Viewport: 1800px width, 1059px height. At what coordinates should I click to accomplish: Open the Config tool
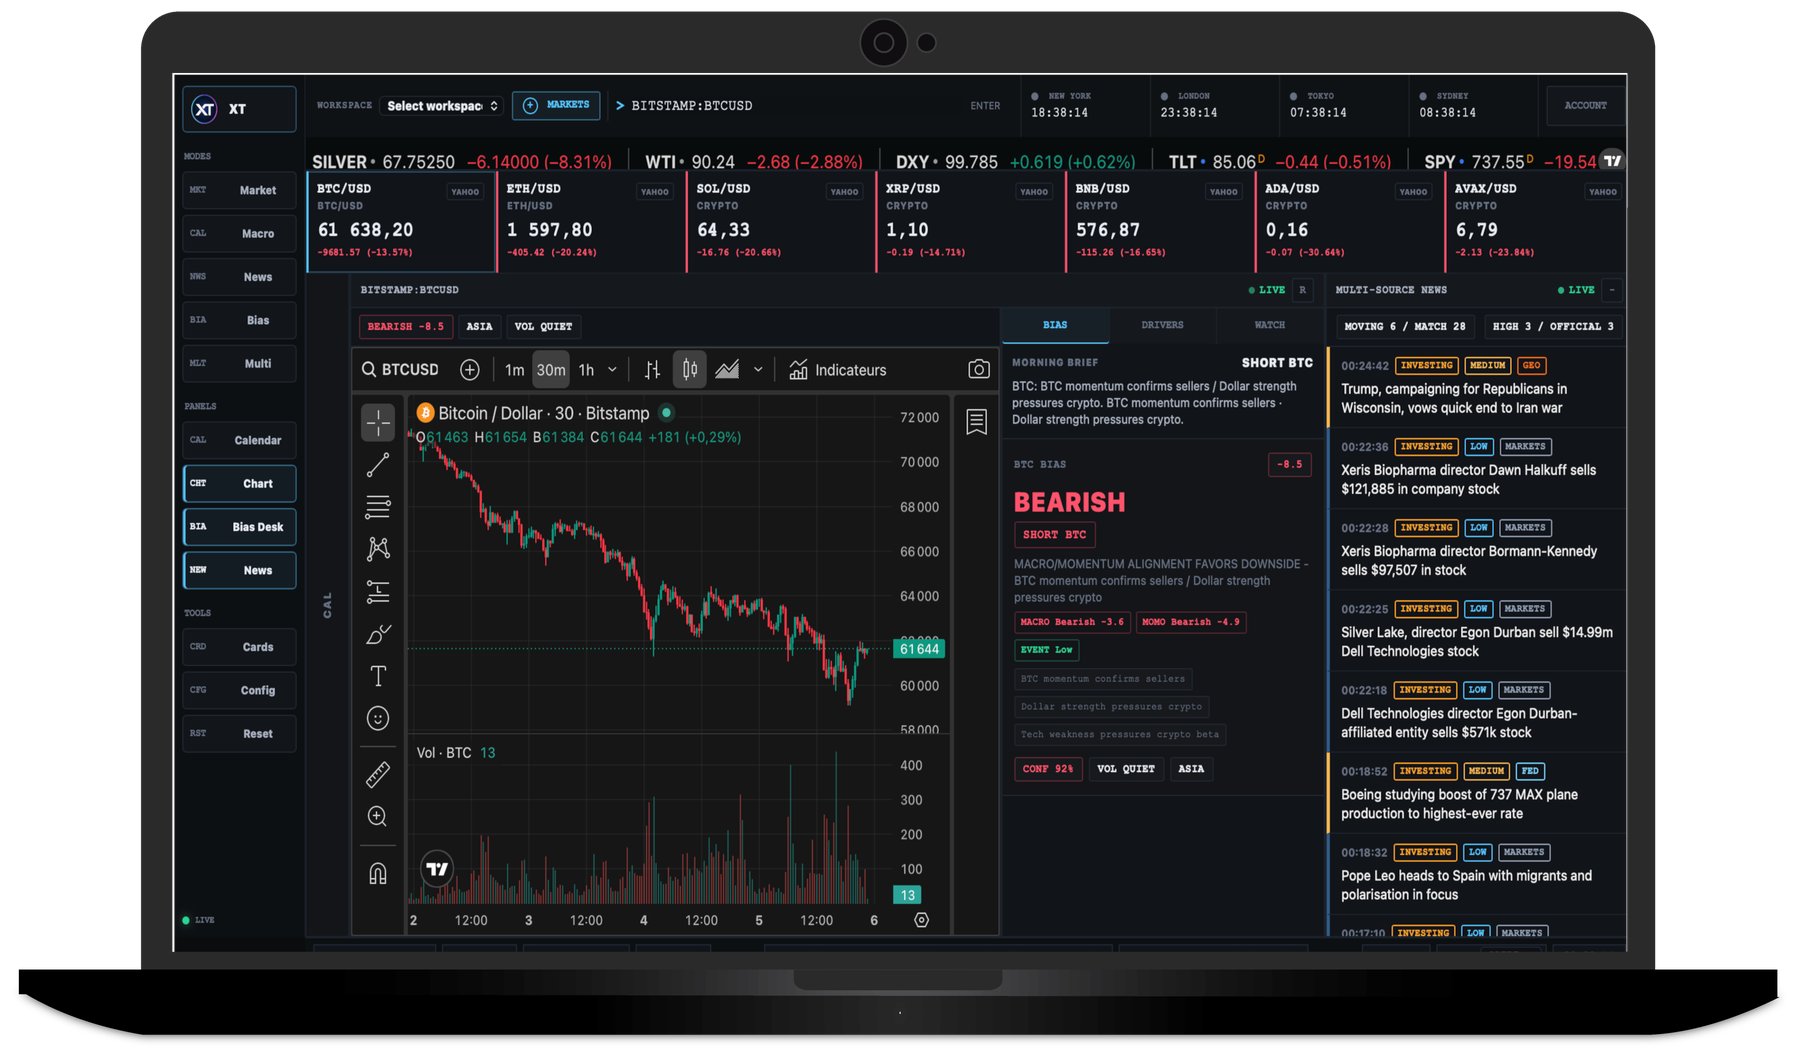[240, 690]
